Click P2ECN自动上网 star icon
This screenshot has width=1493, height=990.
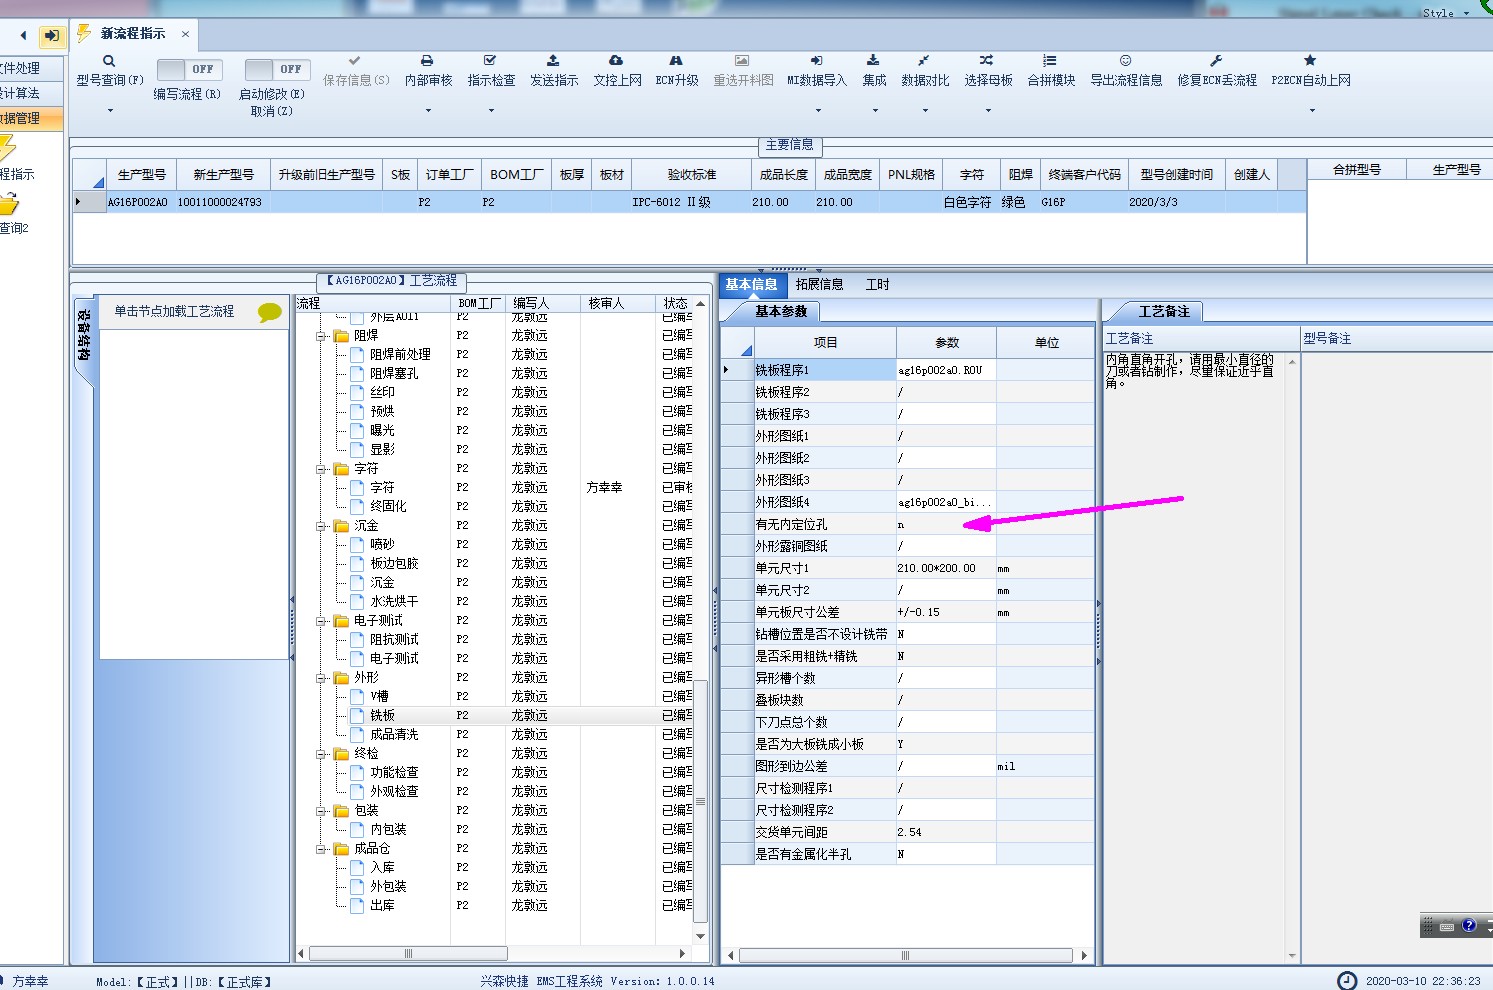point(1310,61)
